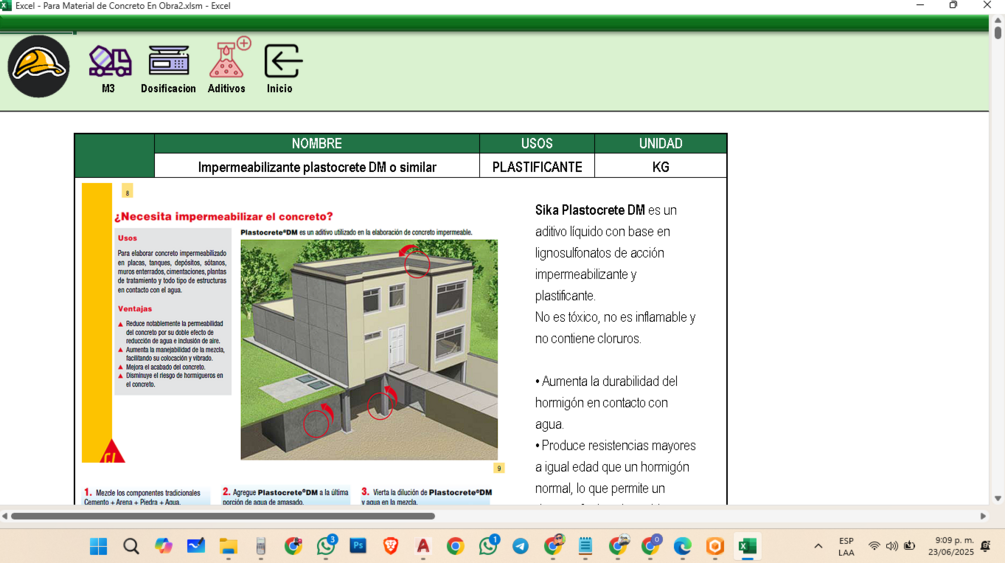Click the Aditivos label
Image resolution: width=1005 pixels, height=563 pixels.
tap(226, 88)
